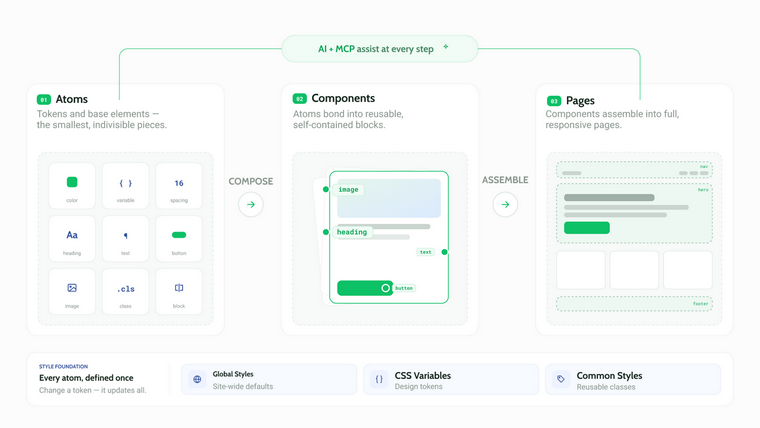This screenshot has height=428, width=760.
Task: Open the Common Styles card
Action: coord(633,380)
